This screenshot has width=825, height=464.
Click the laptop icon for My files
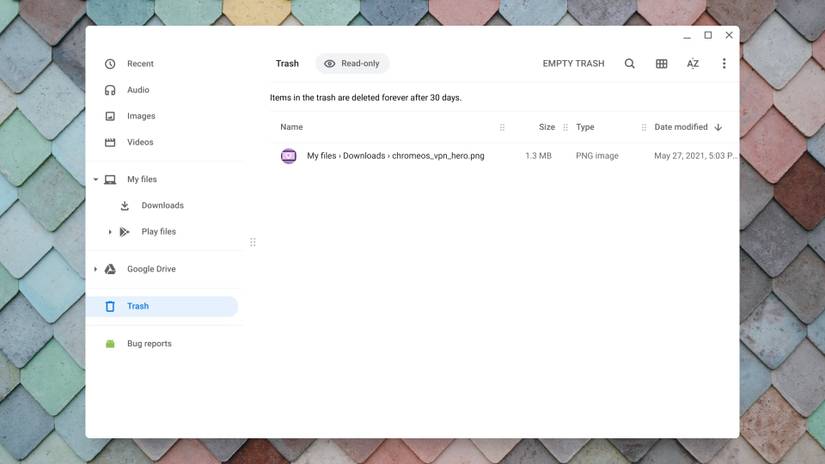point(110,179)
